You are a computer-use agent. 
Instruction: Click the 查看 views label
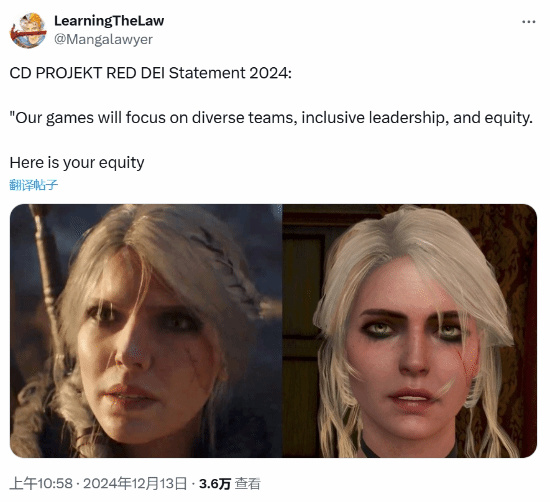(x=248, y=483)
